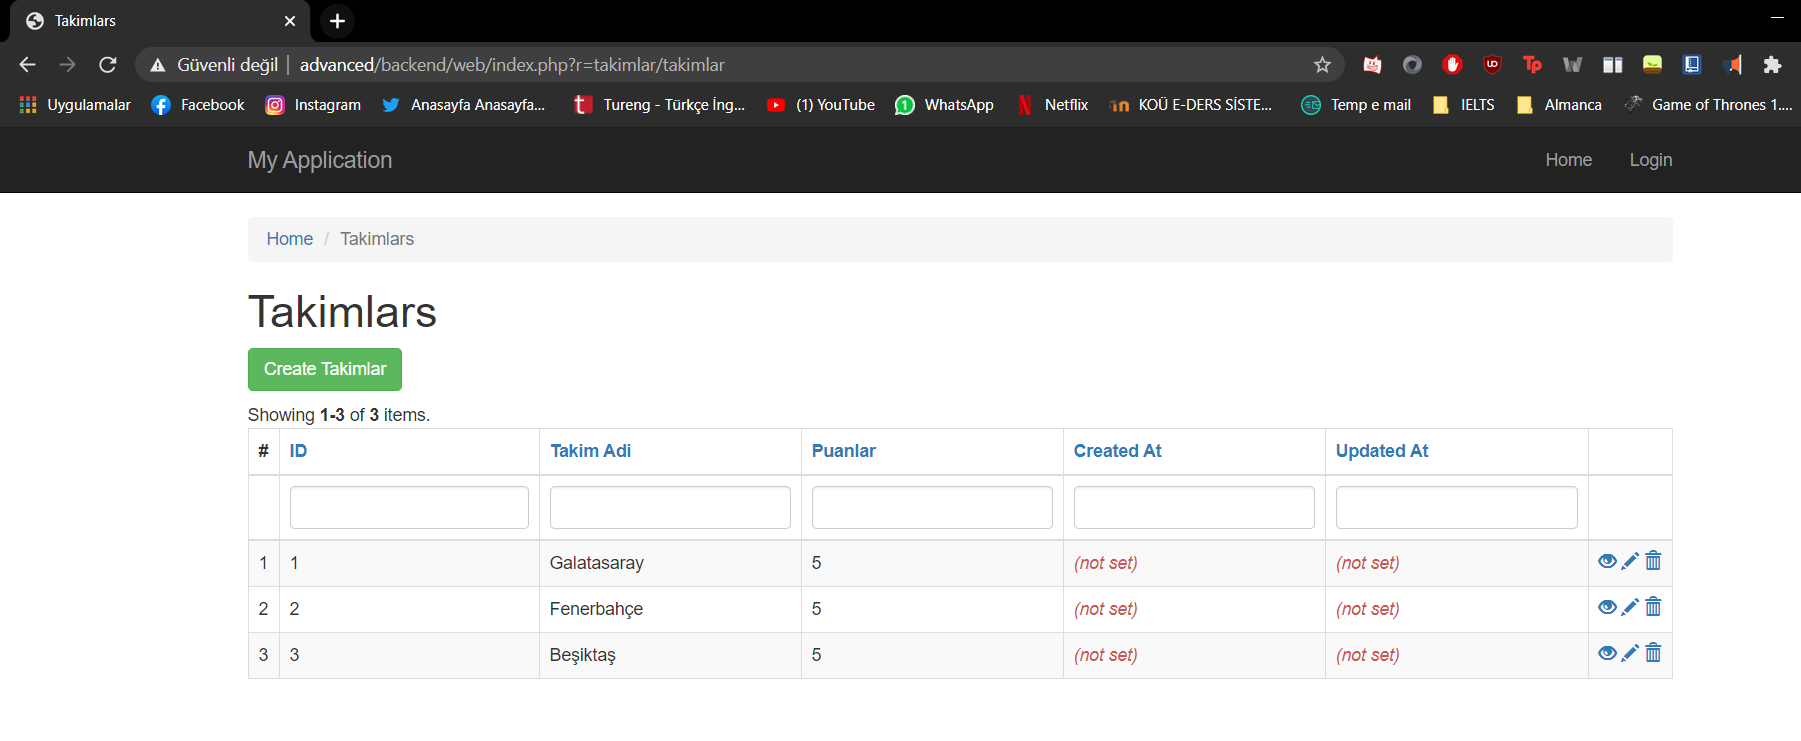
Task: Open the browser extensions puzzle icon
Action: tap(1772, 65)
